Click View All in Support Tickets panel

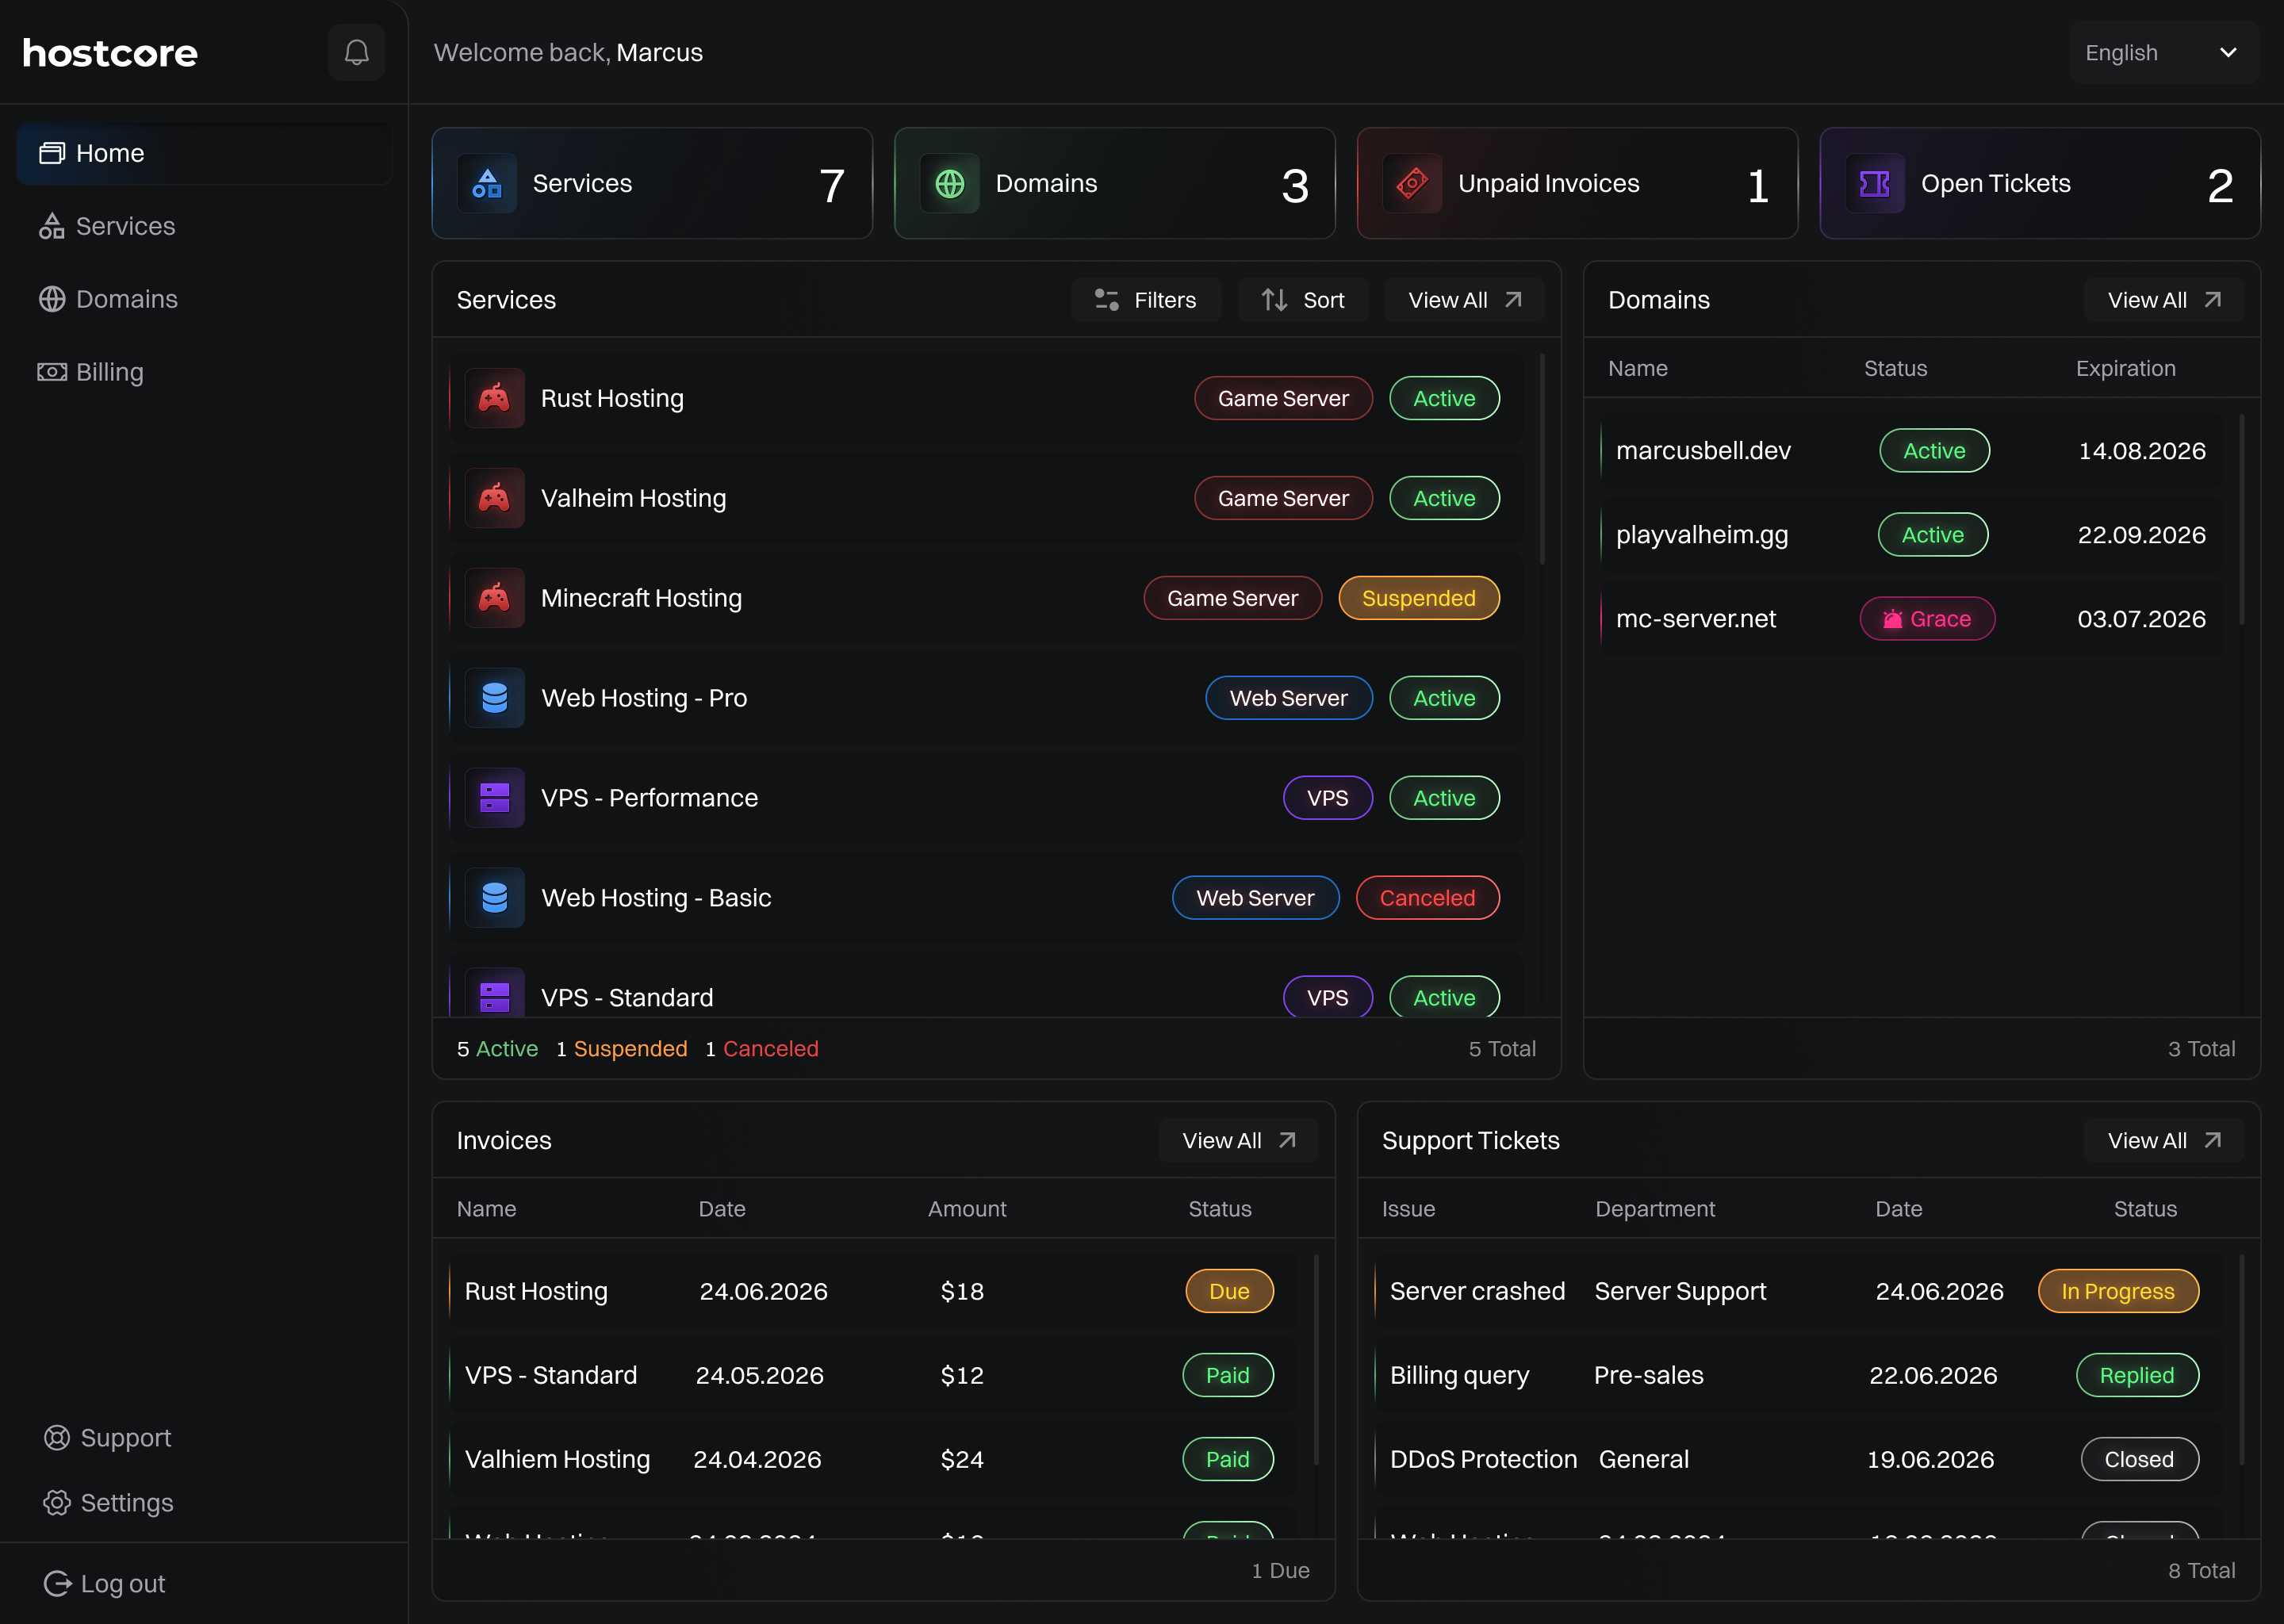coord(2164,1140)
